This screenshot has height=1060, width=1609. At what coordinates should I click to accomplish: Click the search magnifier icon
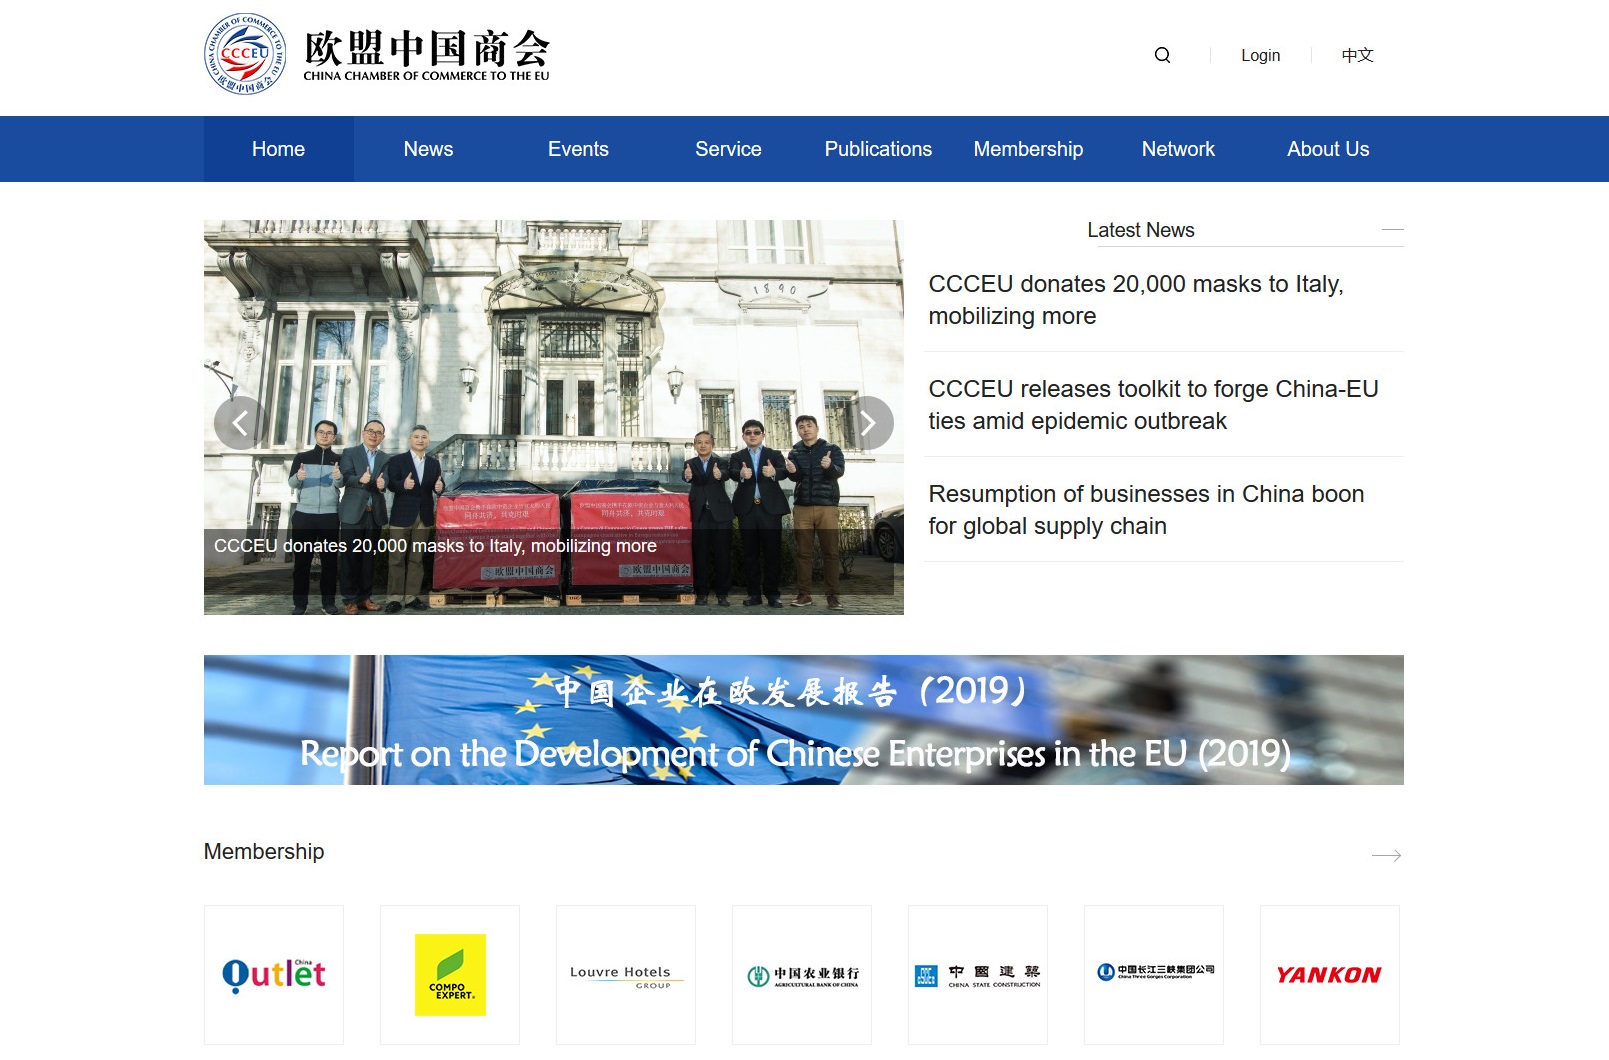(x=1162, y=55)
